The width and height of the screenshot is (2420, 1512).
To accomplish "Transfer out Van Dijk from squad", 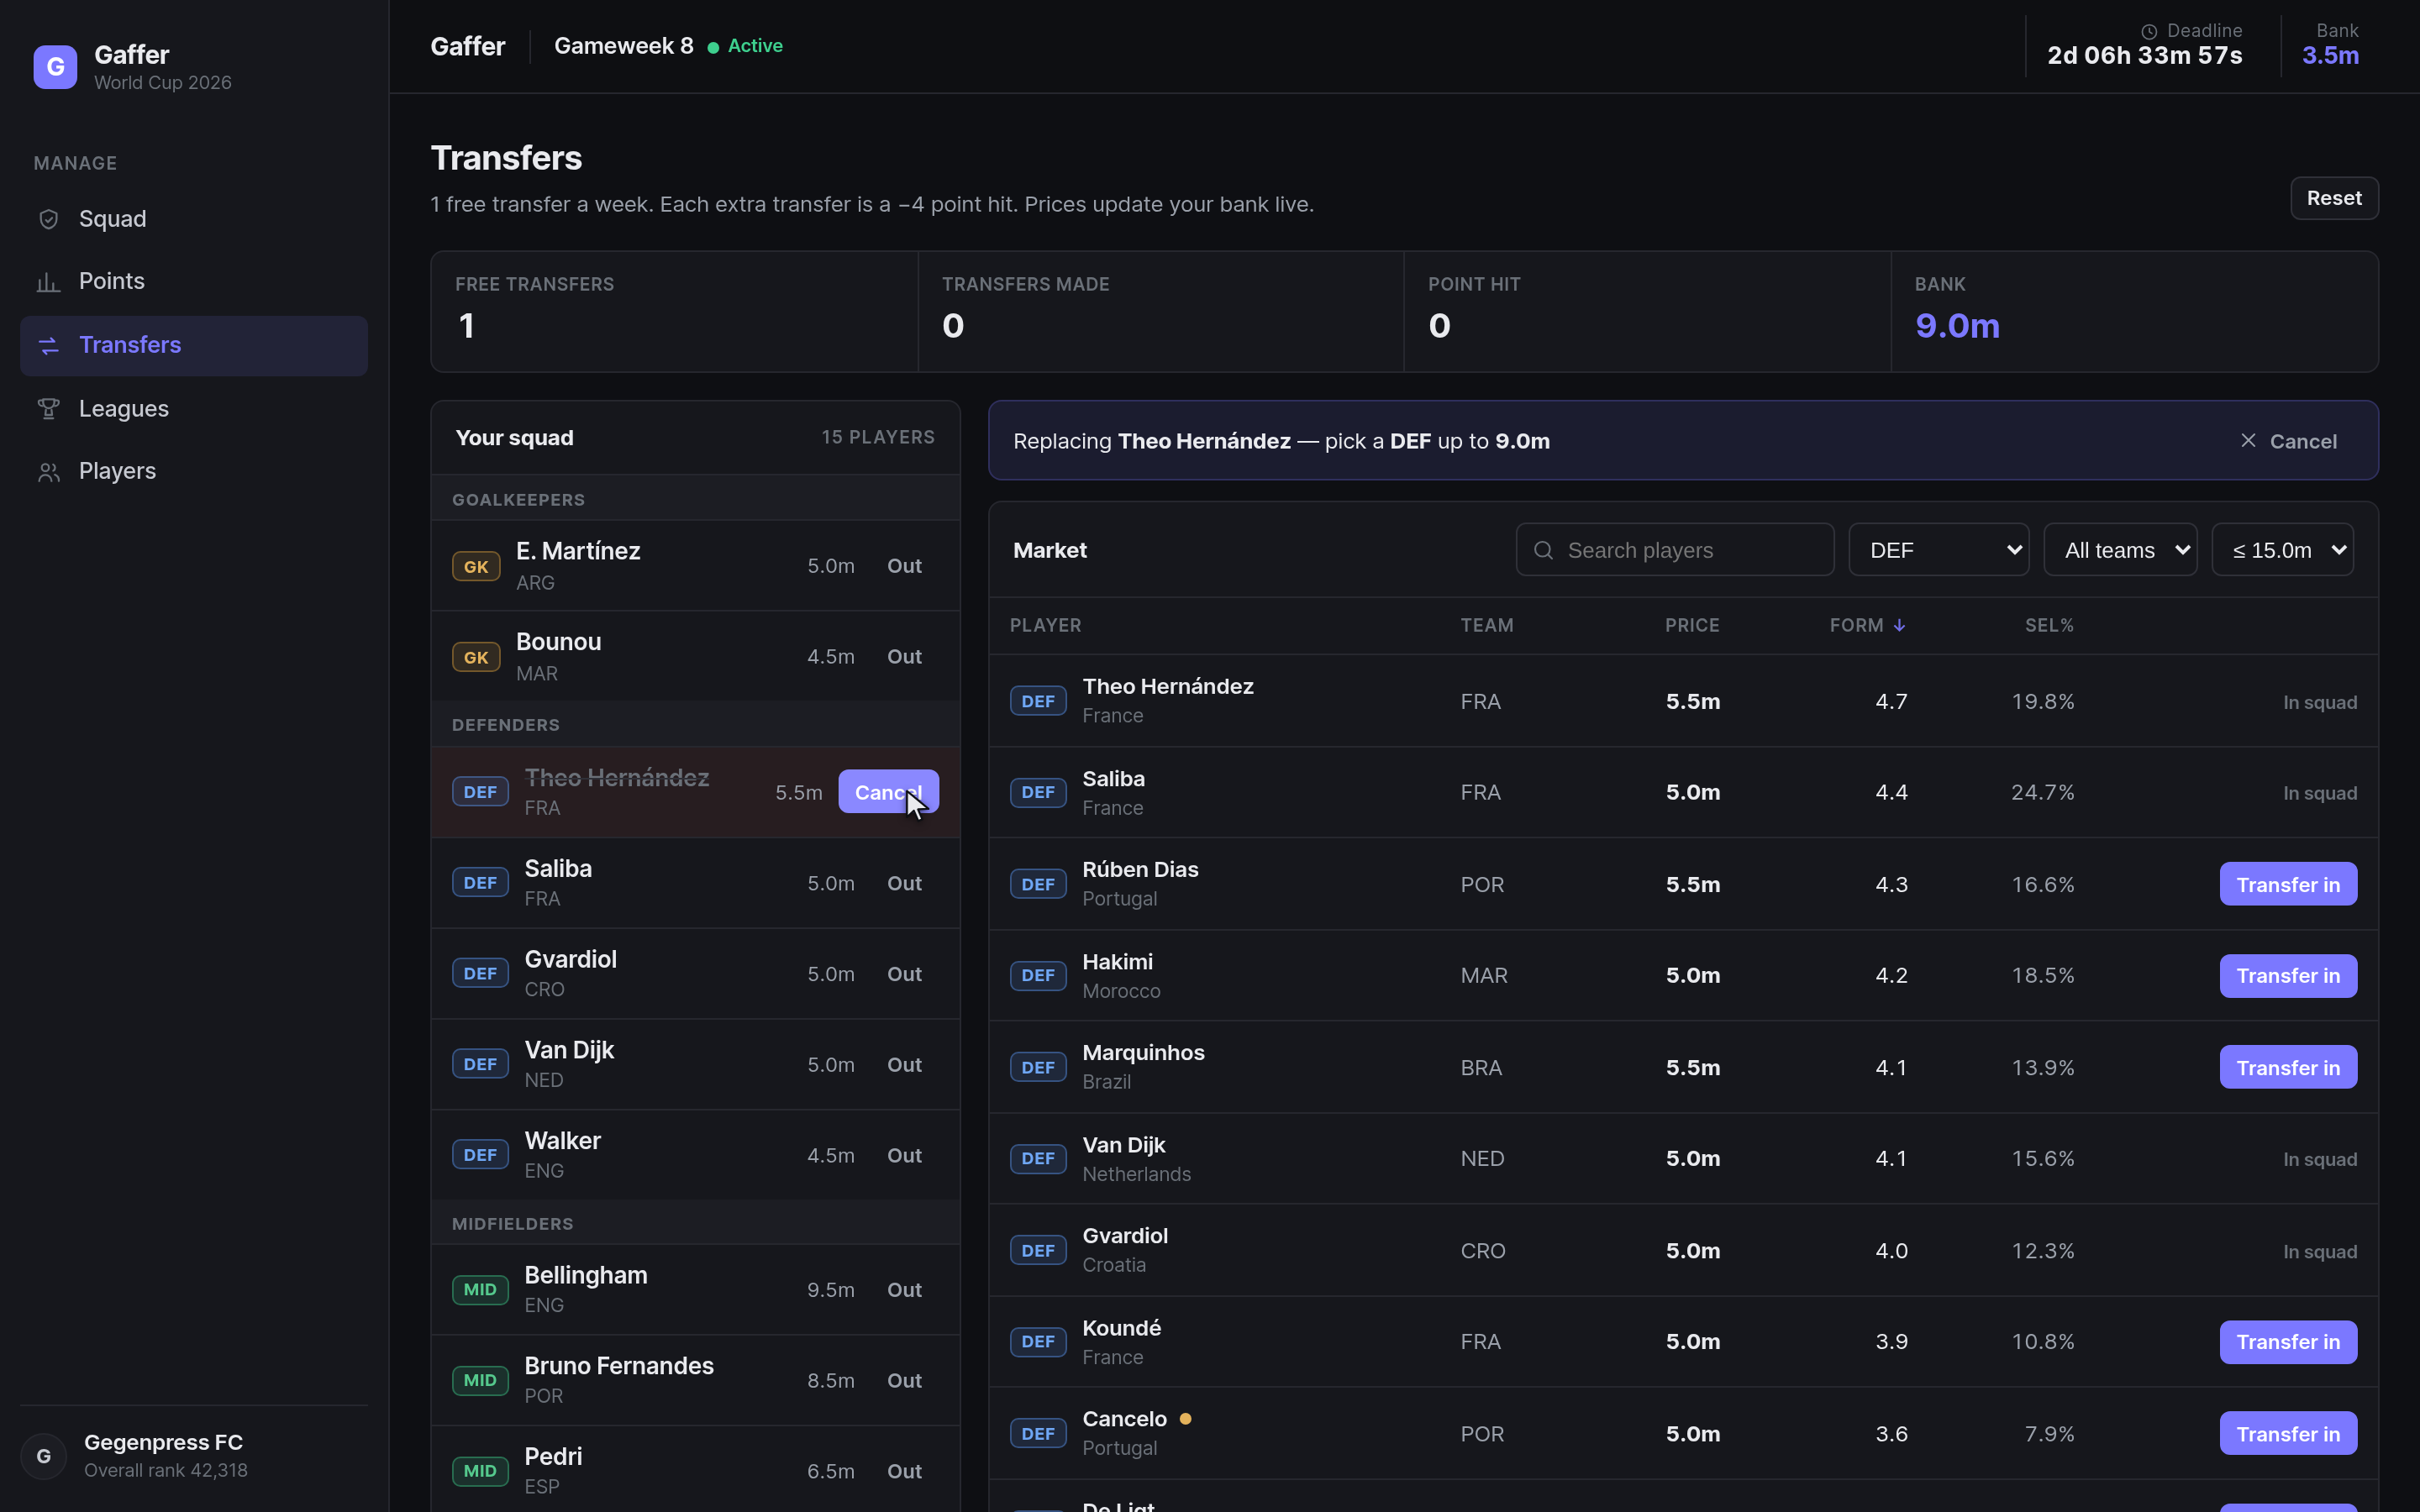I will (x=904, y=1064).
